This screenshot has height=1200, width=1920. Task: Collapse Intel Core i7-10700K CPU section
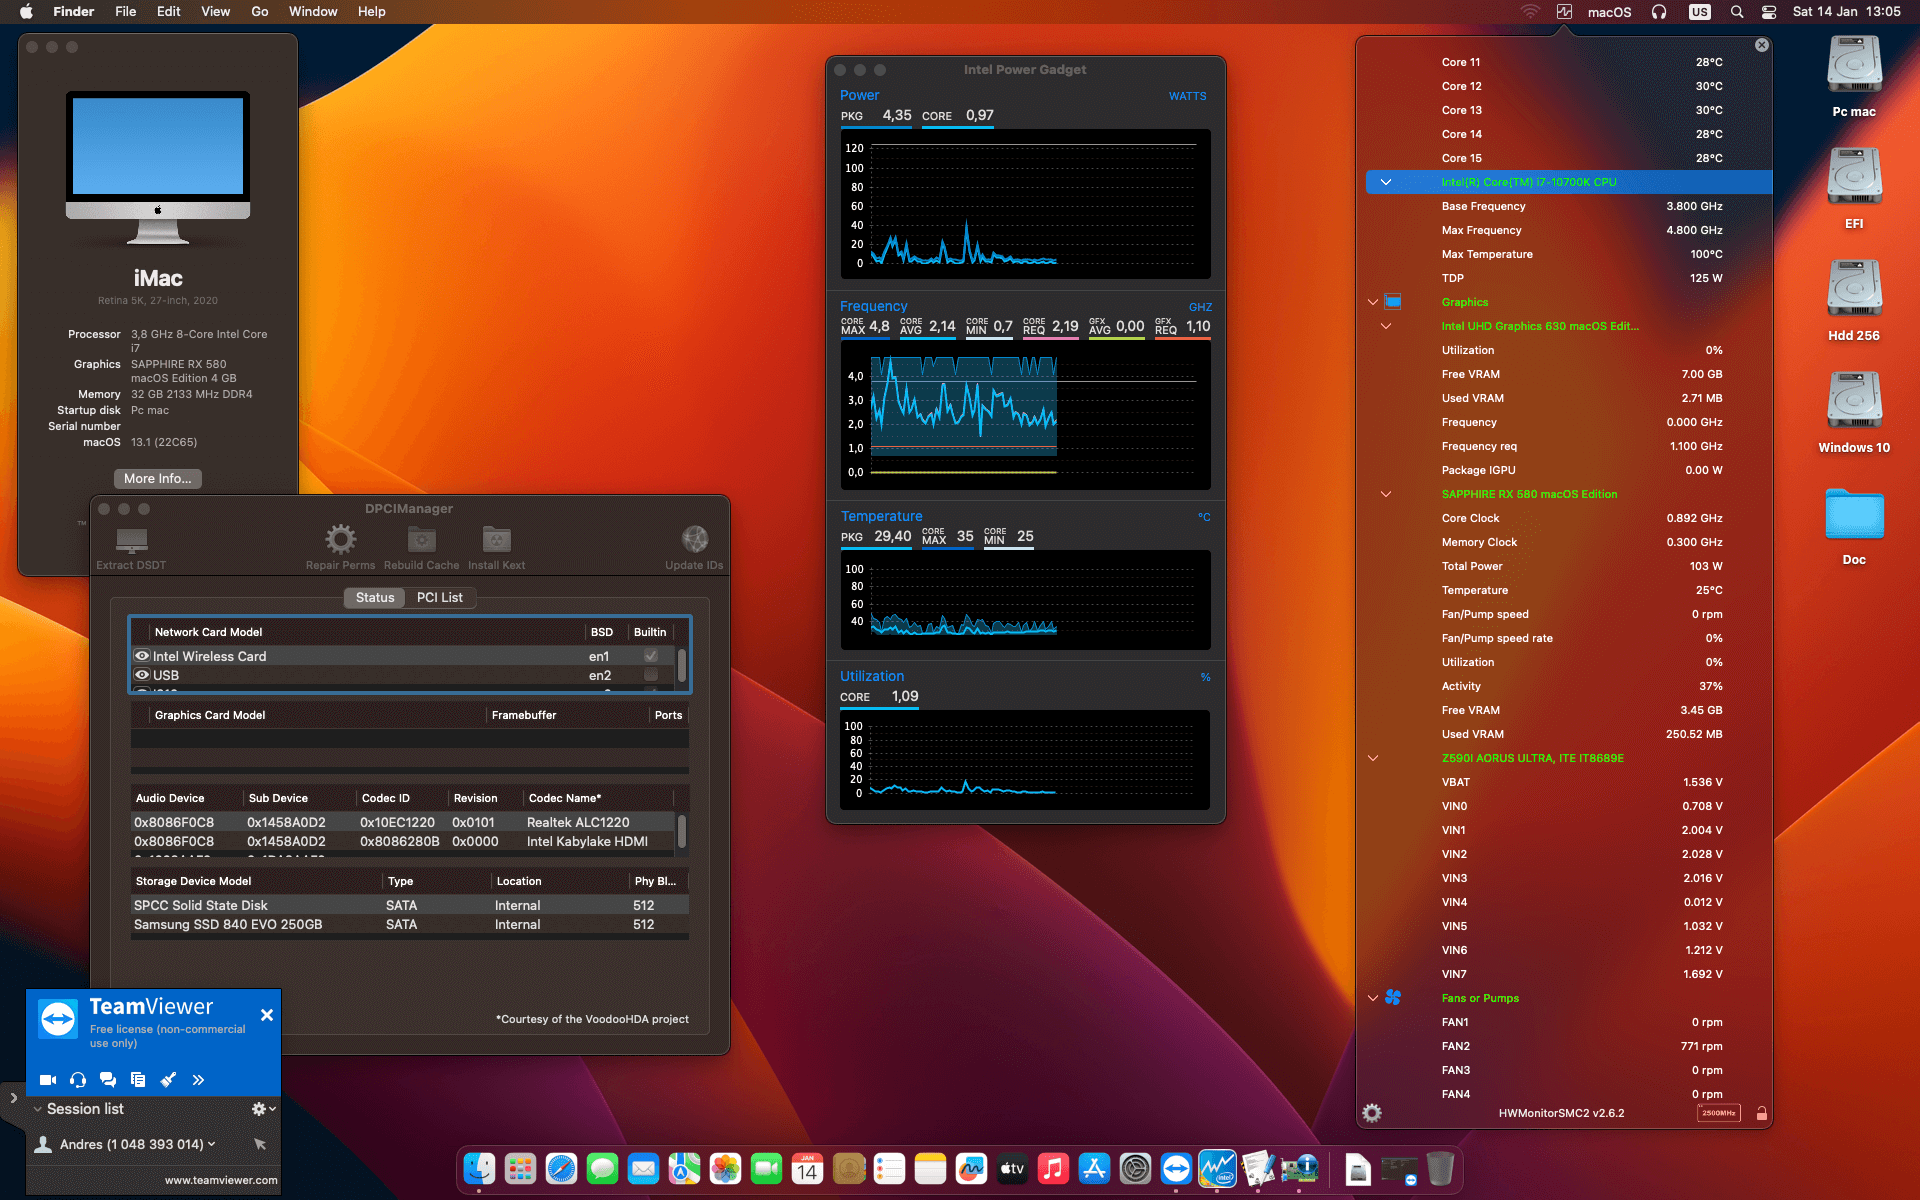(1386, 182)
